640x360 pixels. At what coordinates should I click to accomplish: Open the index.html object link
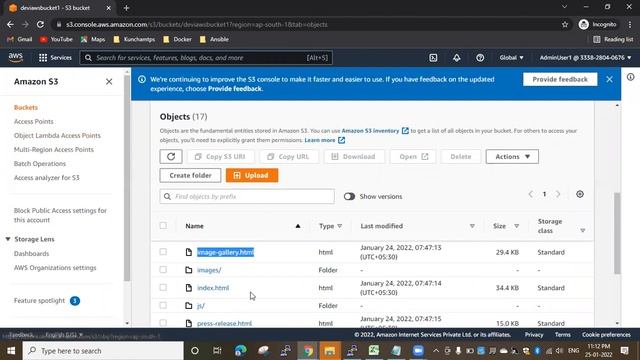pyautogui.click(x=213, y=288)
